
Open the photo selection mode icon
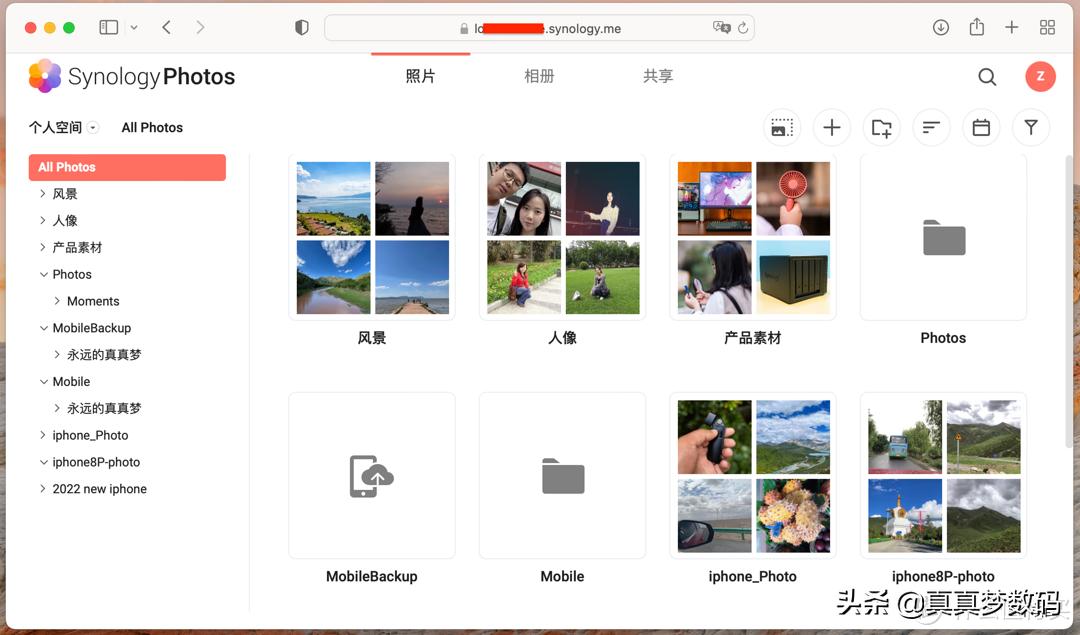(x=781, y=127)
